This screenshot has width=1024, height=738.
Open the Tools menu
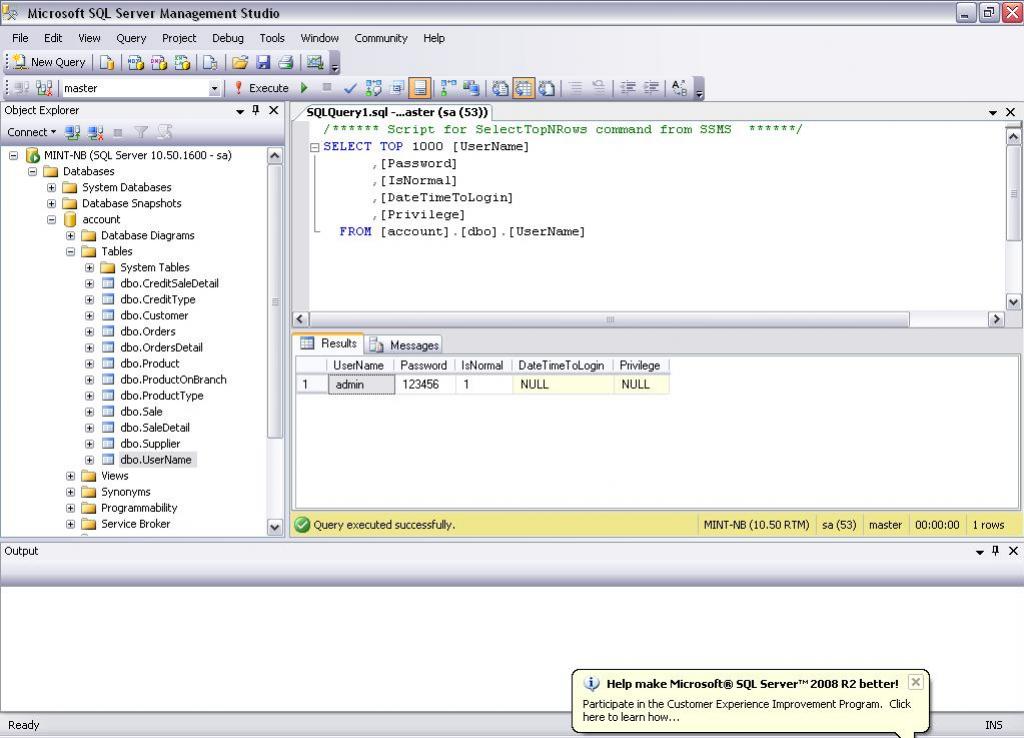[272, 38]
